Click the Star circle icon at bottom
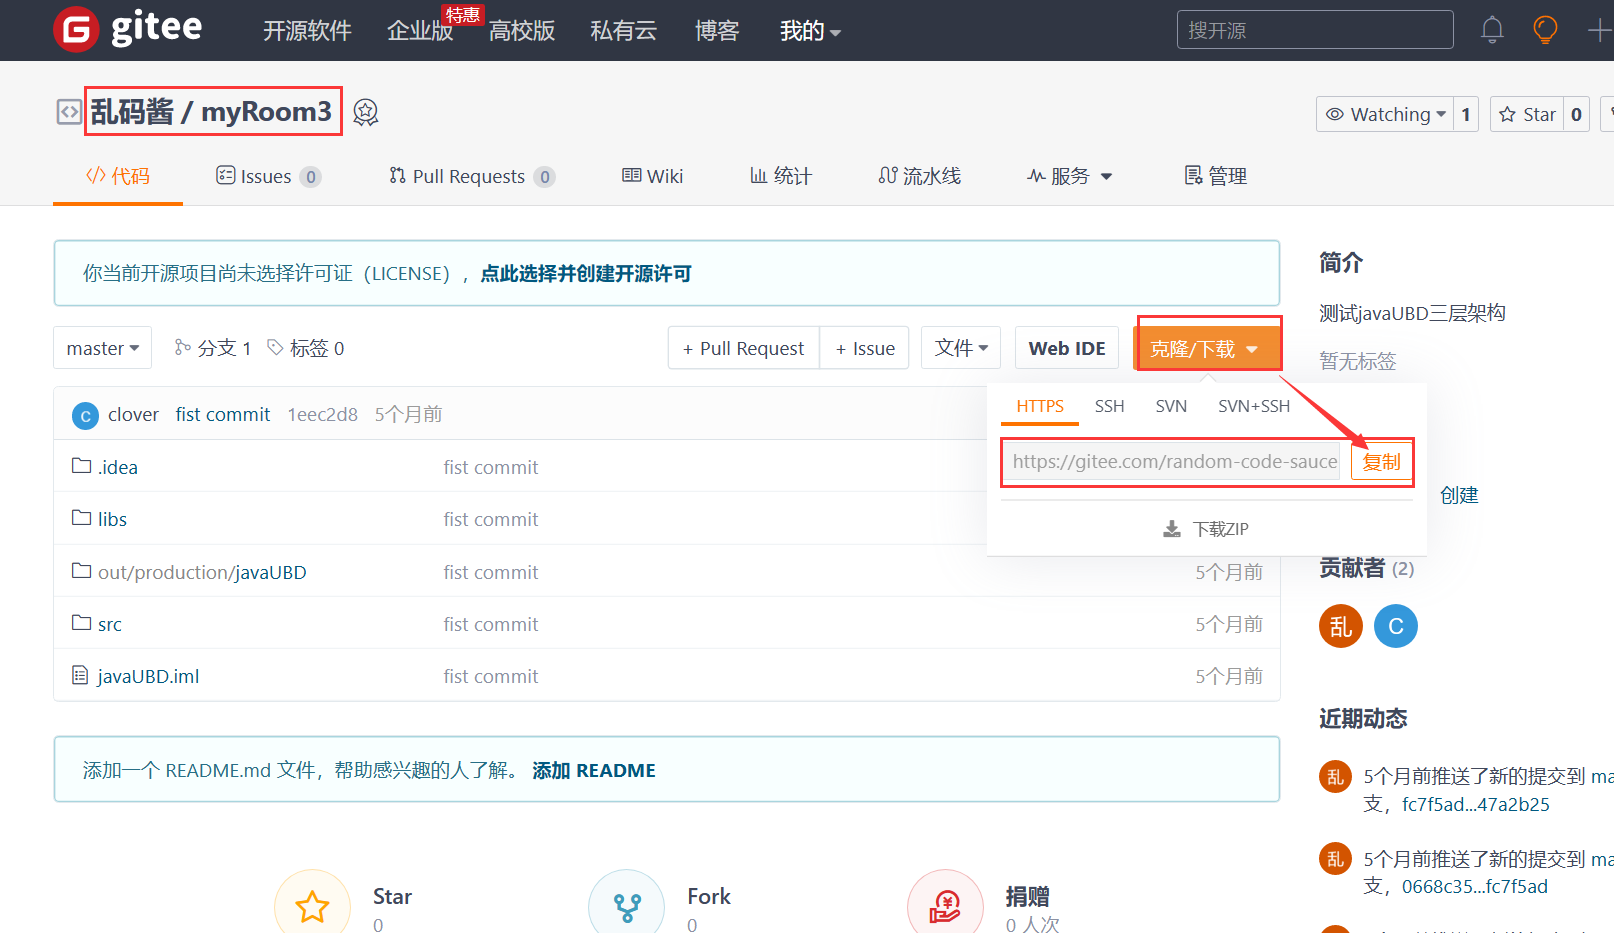 point(312,905)
